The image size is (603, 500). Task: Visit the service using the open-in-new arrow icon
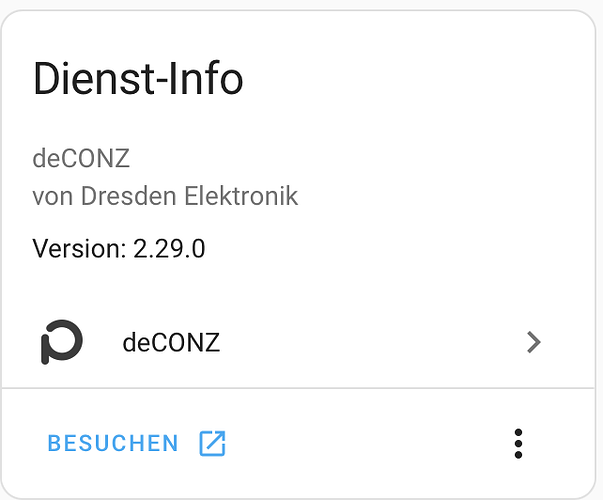(x=212, y=443)
